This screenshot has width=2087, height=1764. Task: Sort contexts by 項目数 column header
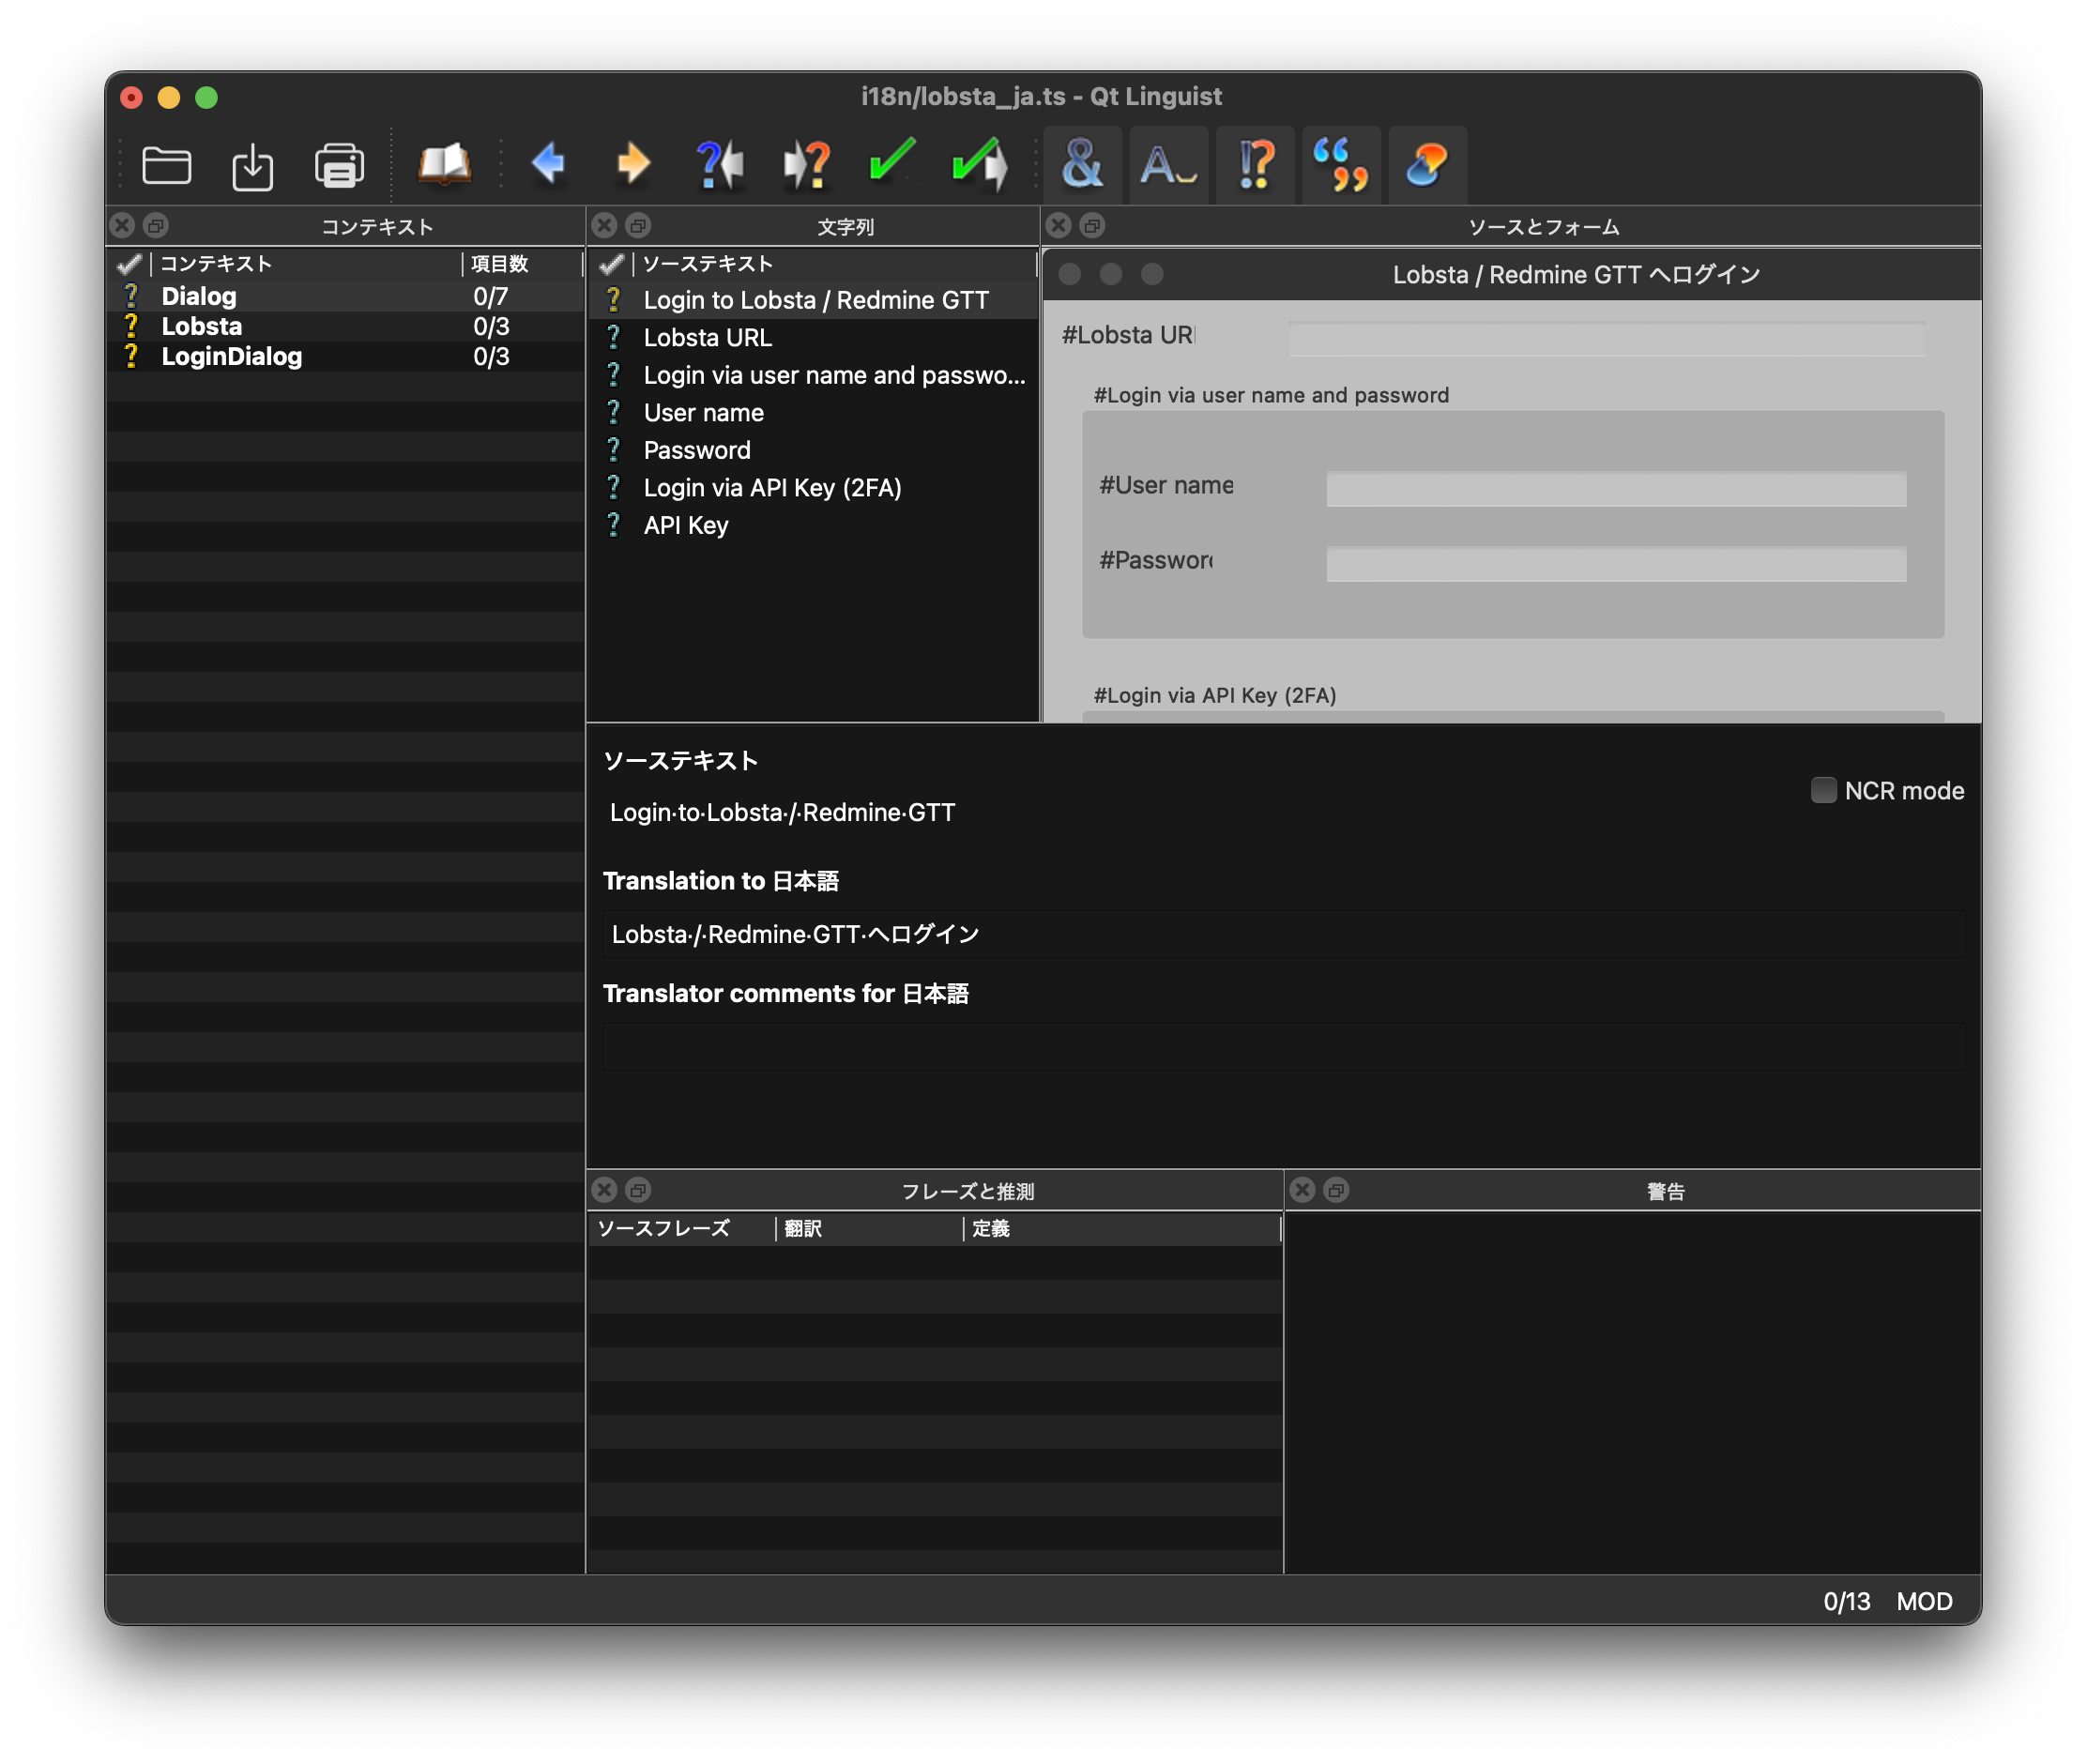[521, 264]
